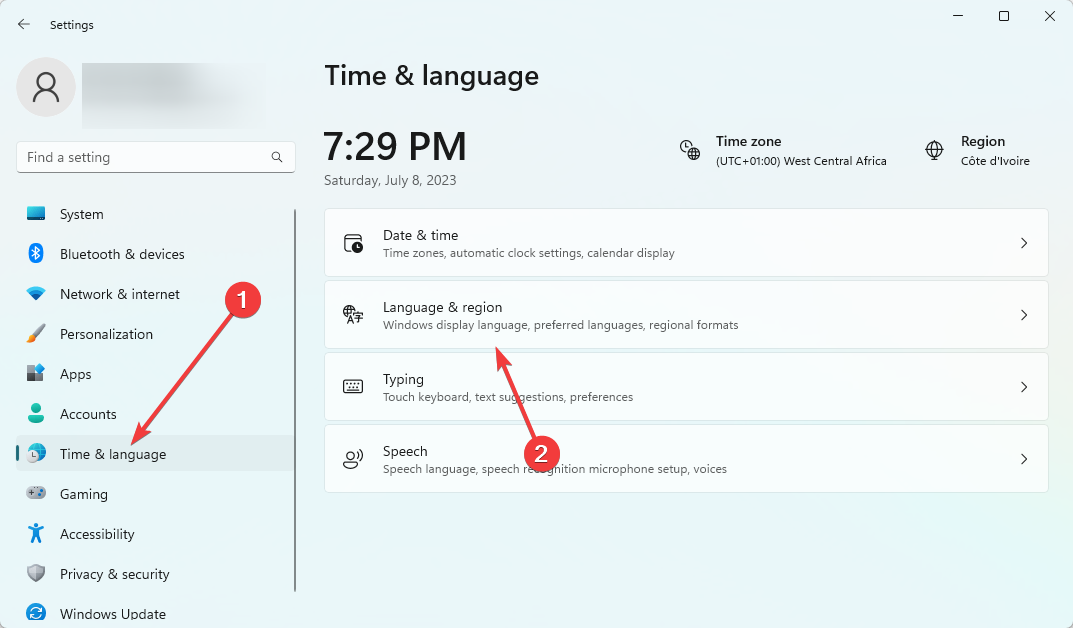The width and height of the screenshot is (1073, 628).
Task: Open the Speech settings card
Action: (686, 458)
